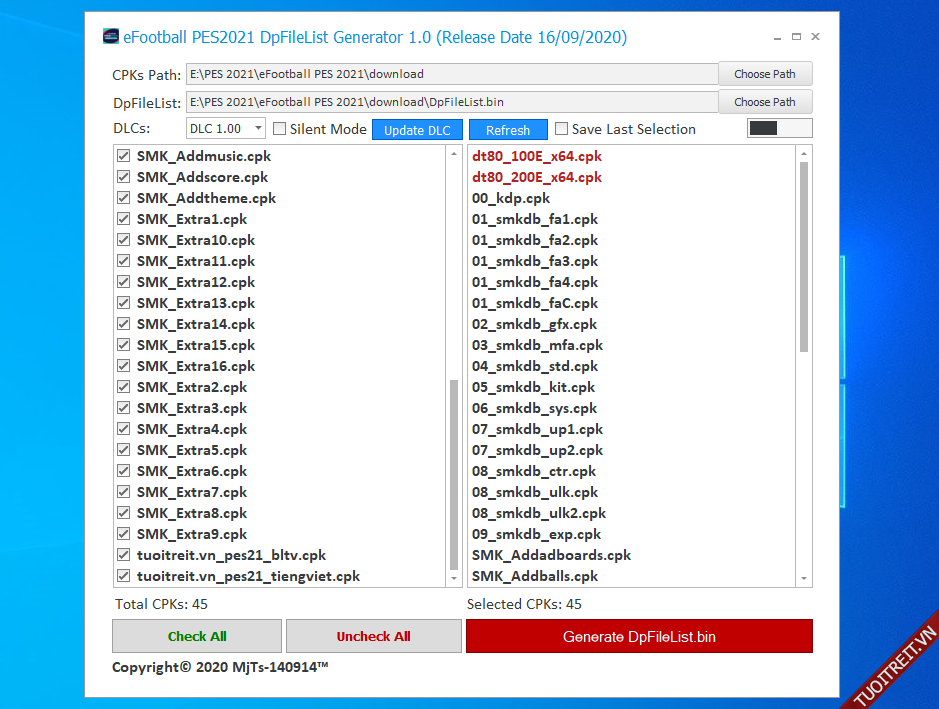Close the DpFileList Generator window

[x=816, y=37]
